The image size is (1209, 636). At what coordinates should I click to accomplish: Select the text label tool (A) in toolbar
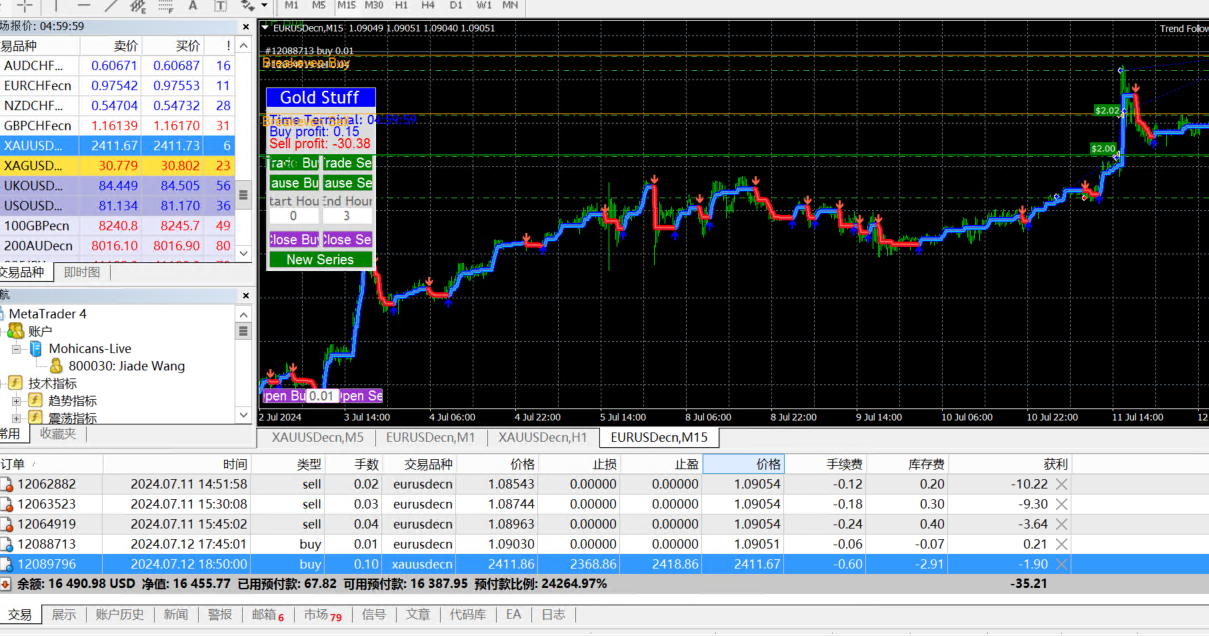(x=193, y=6)
